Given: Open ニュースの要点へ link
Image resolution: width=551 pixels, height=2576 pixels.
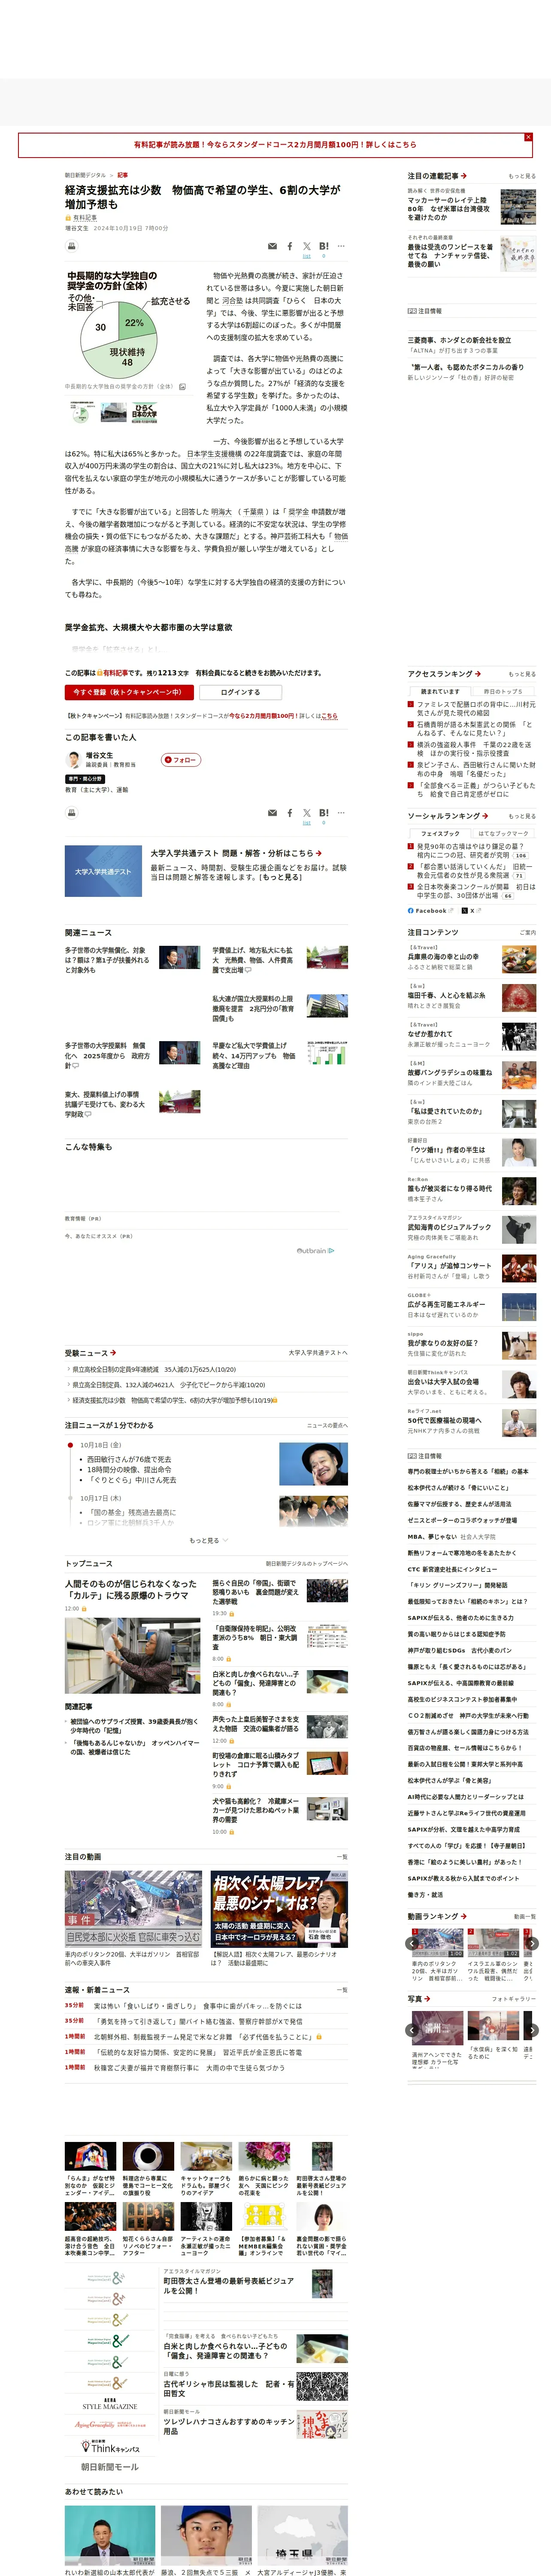Looking at the screenshot, I should tap(327, 1425).
